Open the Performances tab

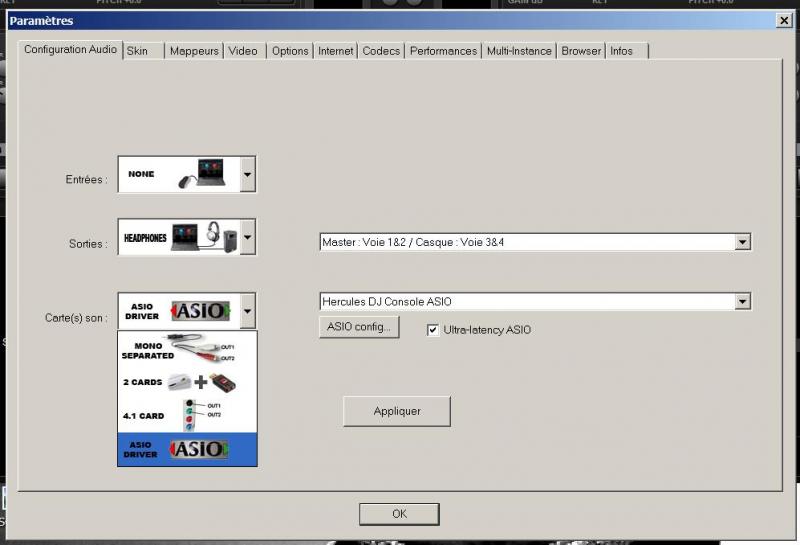click(x=443, y=51)
